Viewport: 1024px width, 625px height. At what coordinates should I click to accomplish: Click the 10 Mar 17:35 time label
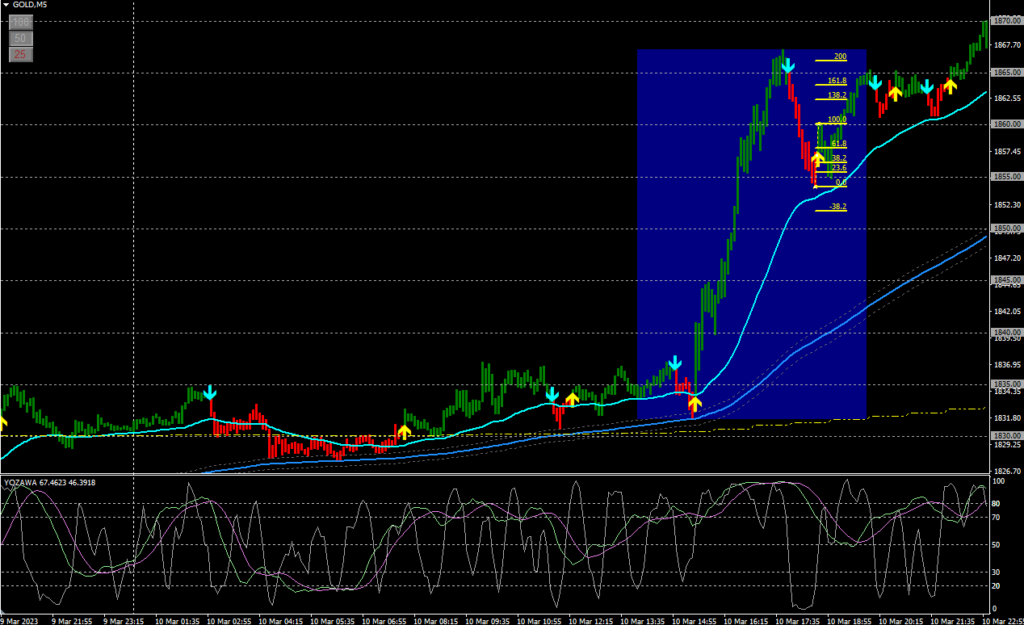point(798,620)
